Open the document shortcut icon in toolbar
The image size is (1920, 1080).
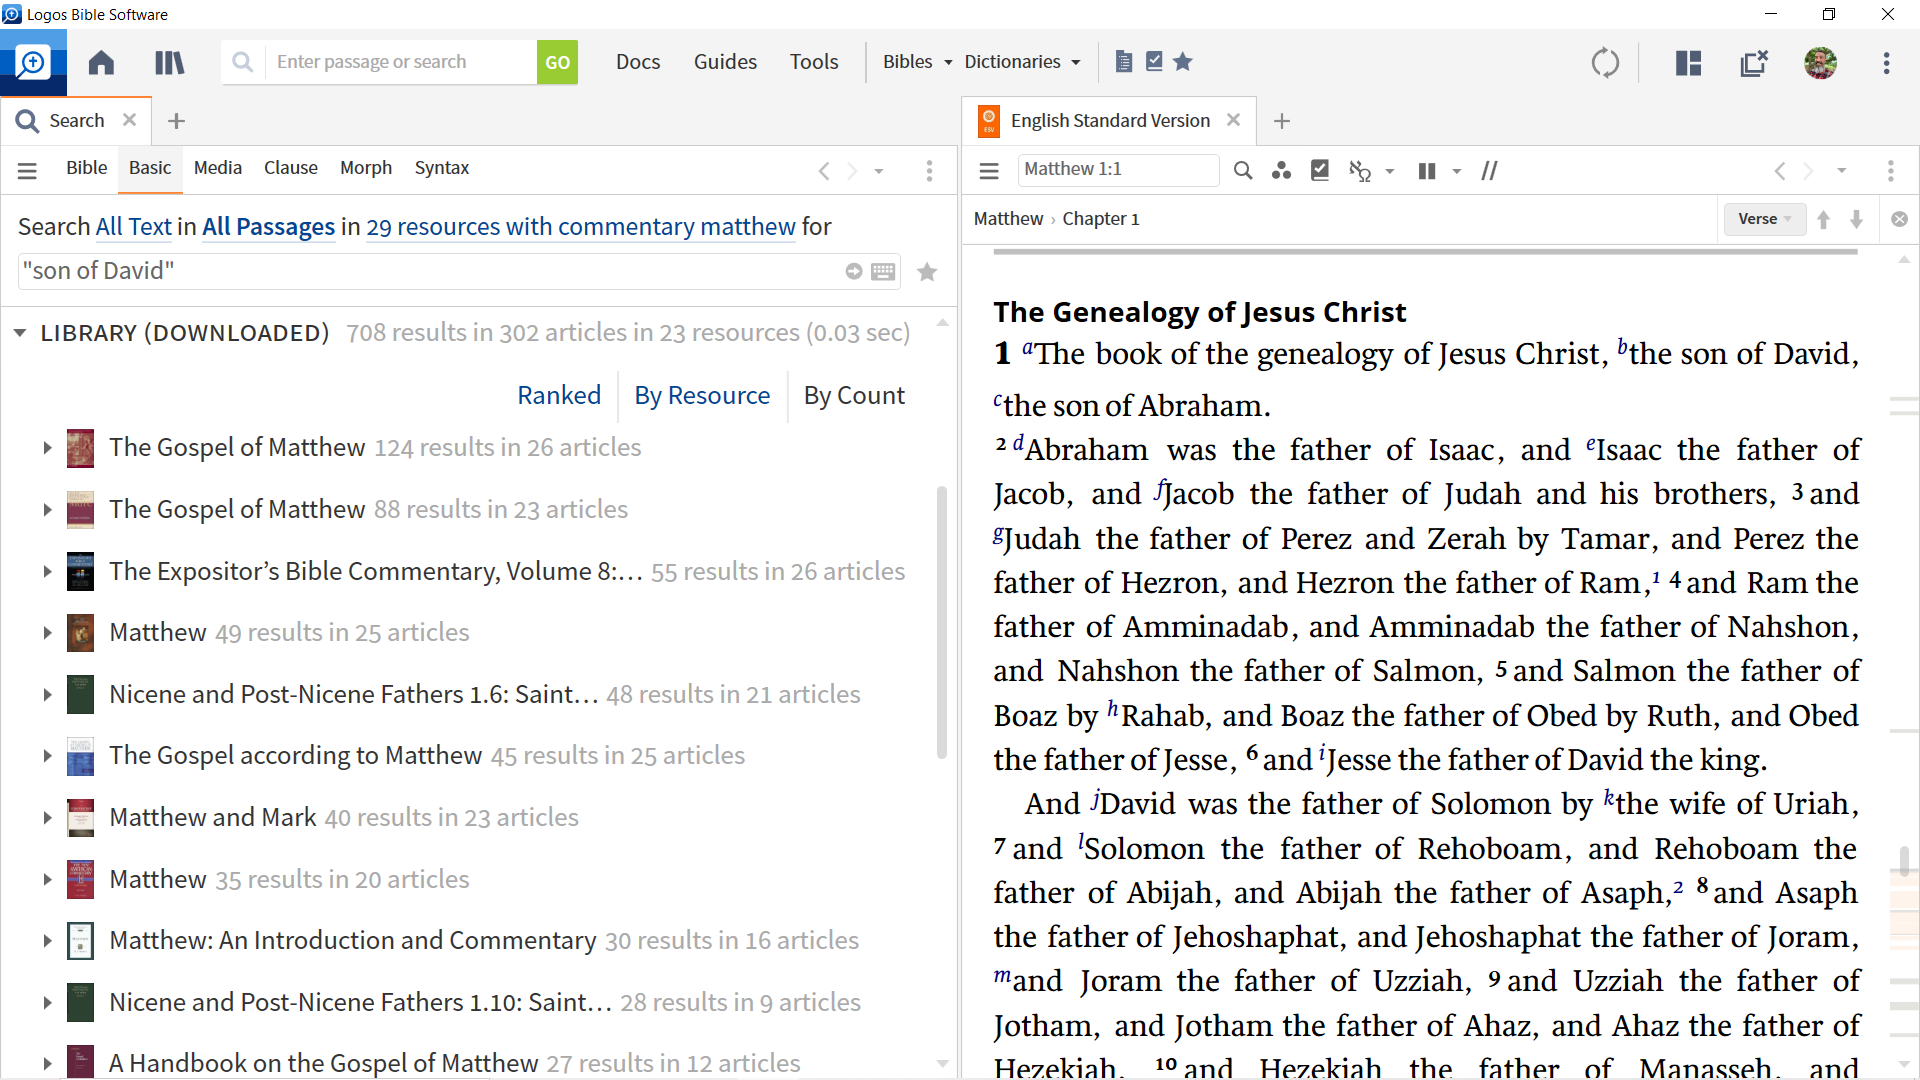(x=1124, y=62)
